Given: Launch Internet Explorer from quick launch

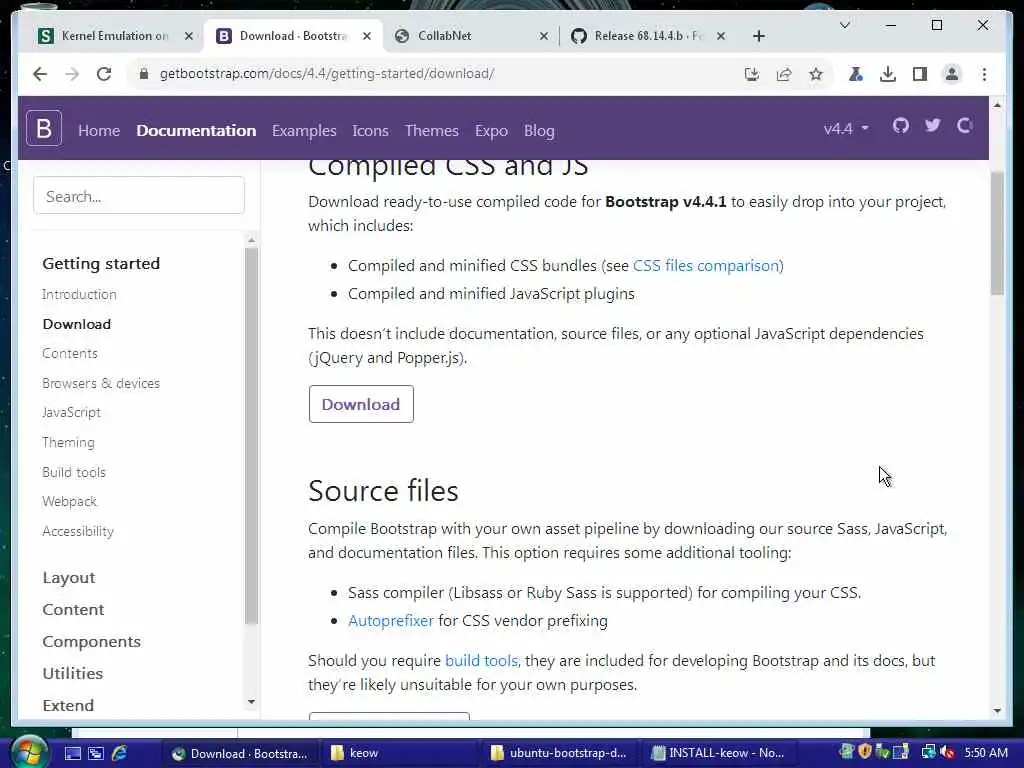Looking at the screenshot, I should coord(120,753).
